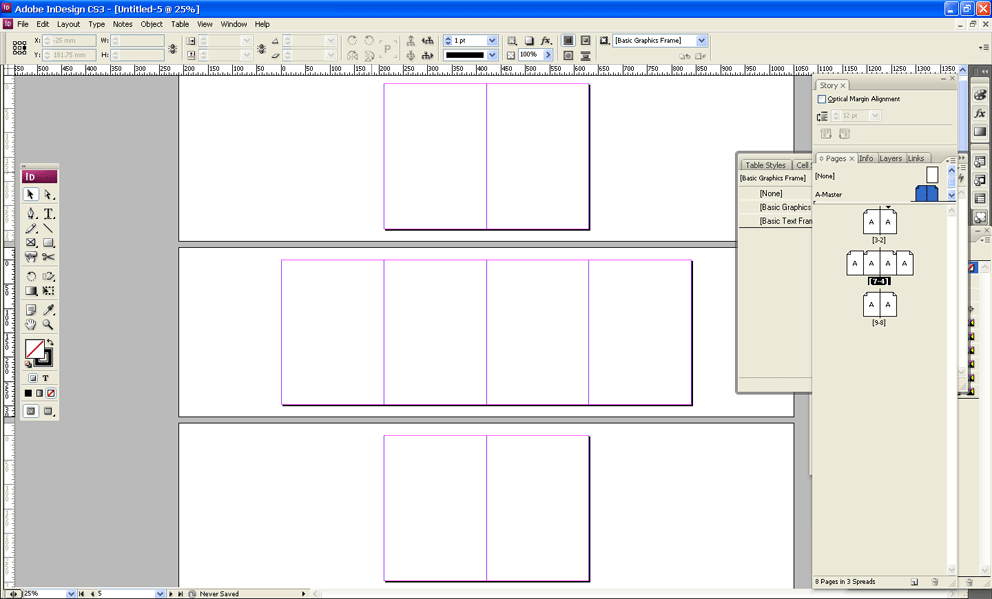This screenshot has width=992, height=599.
Task: Select the Gradient Swatch tool
Action: pos(31,291)
